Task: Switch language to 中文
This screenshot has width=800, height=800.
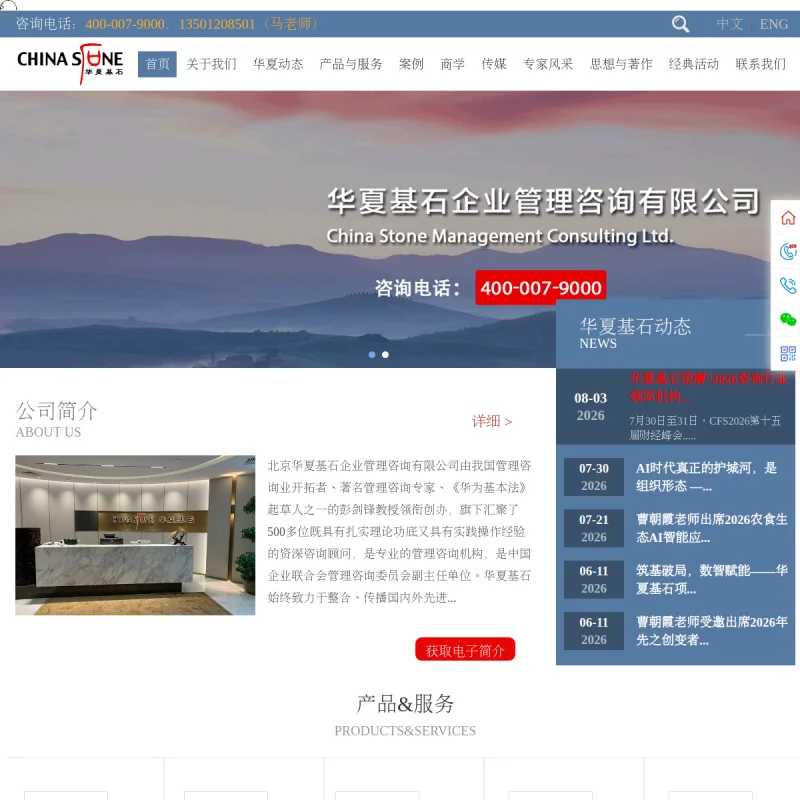Action: (x=729, y=24)
